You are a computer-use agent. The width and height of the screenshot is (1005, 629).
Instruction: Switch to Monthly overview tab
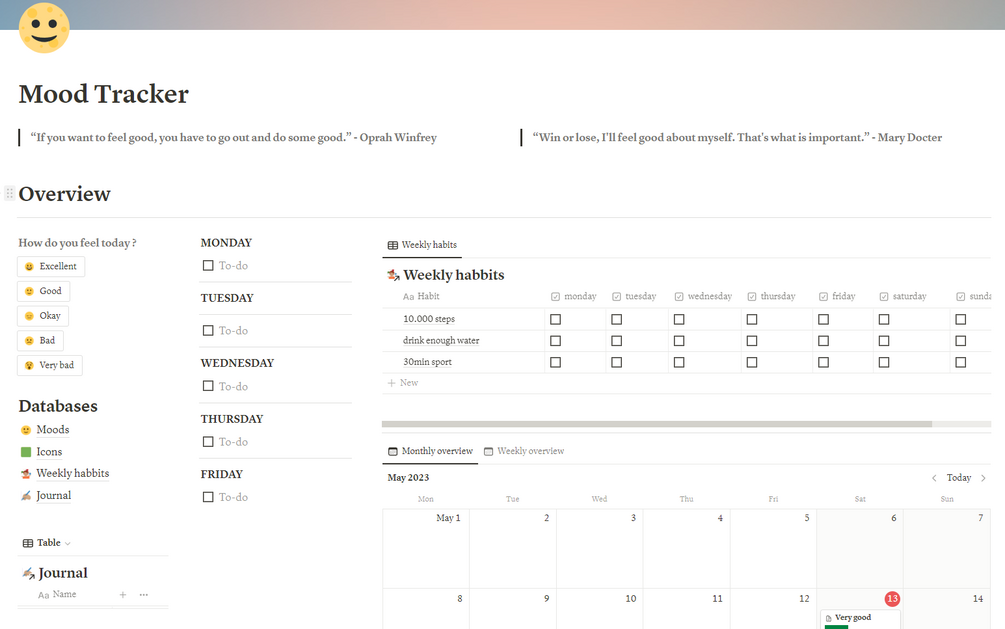pos(430,451)
